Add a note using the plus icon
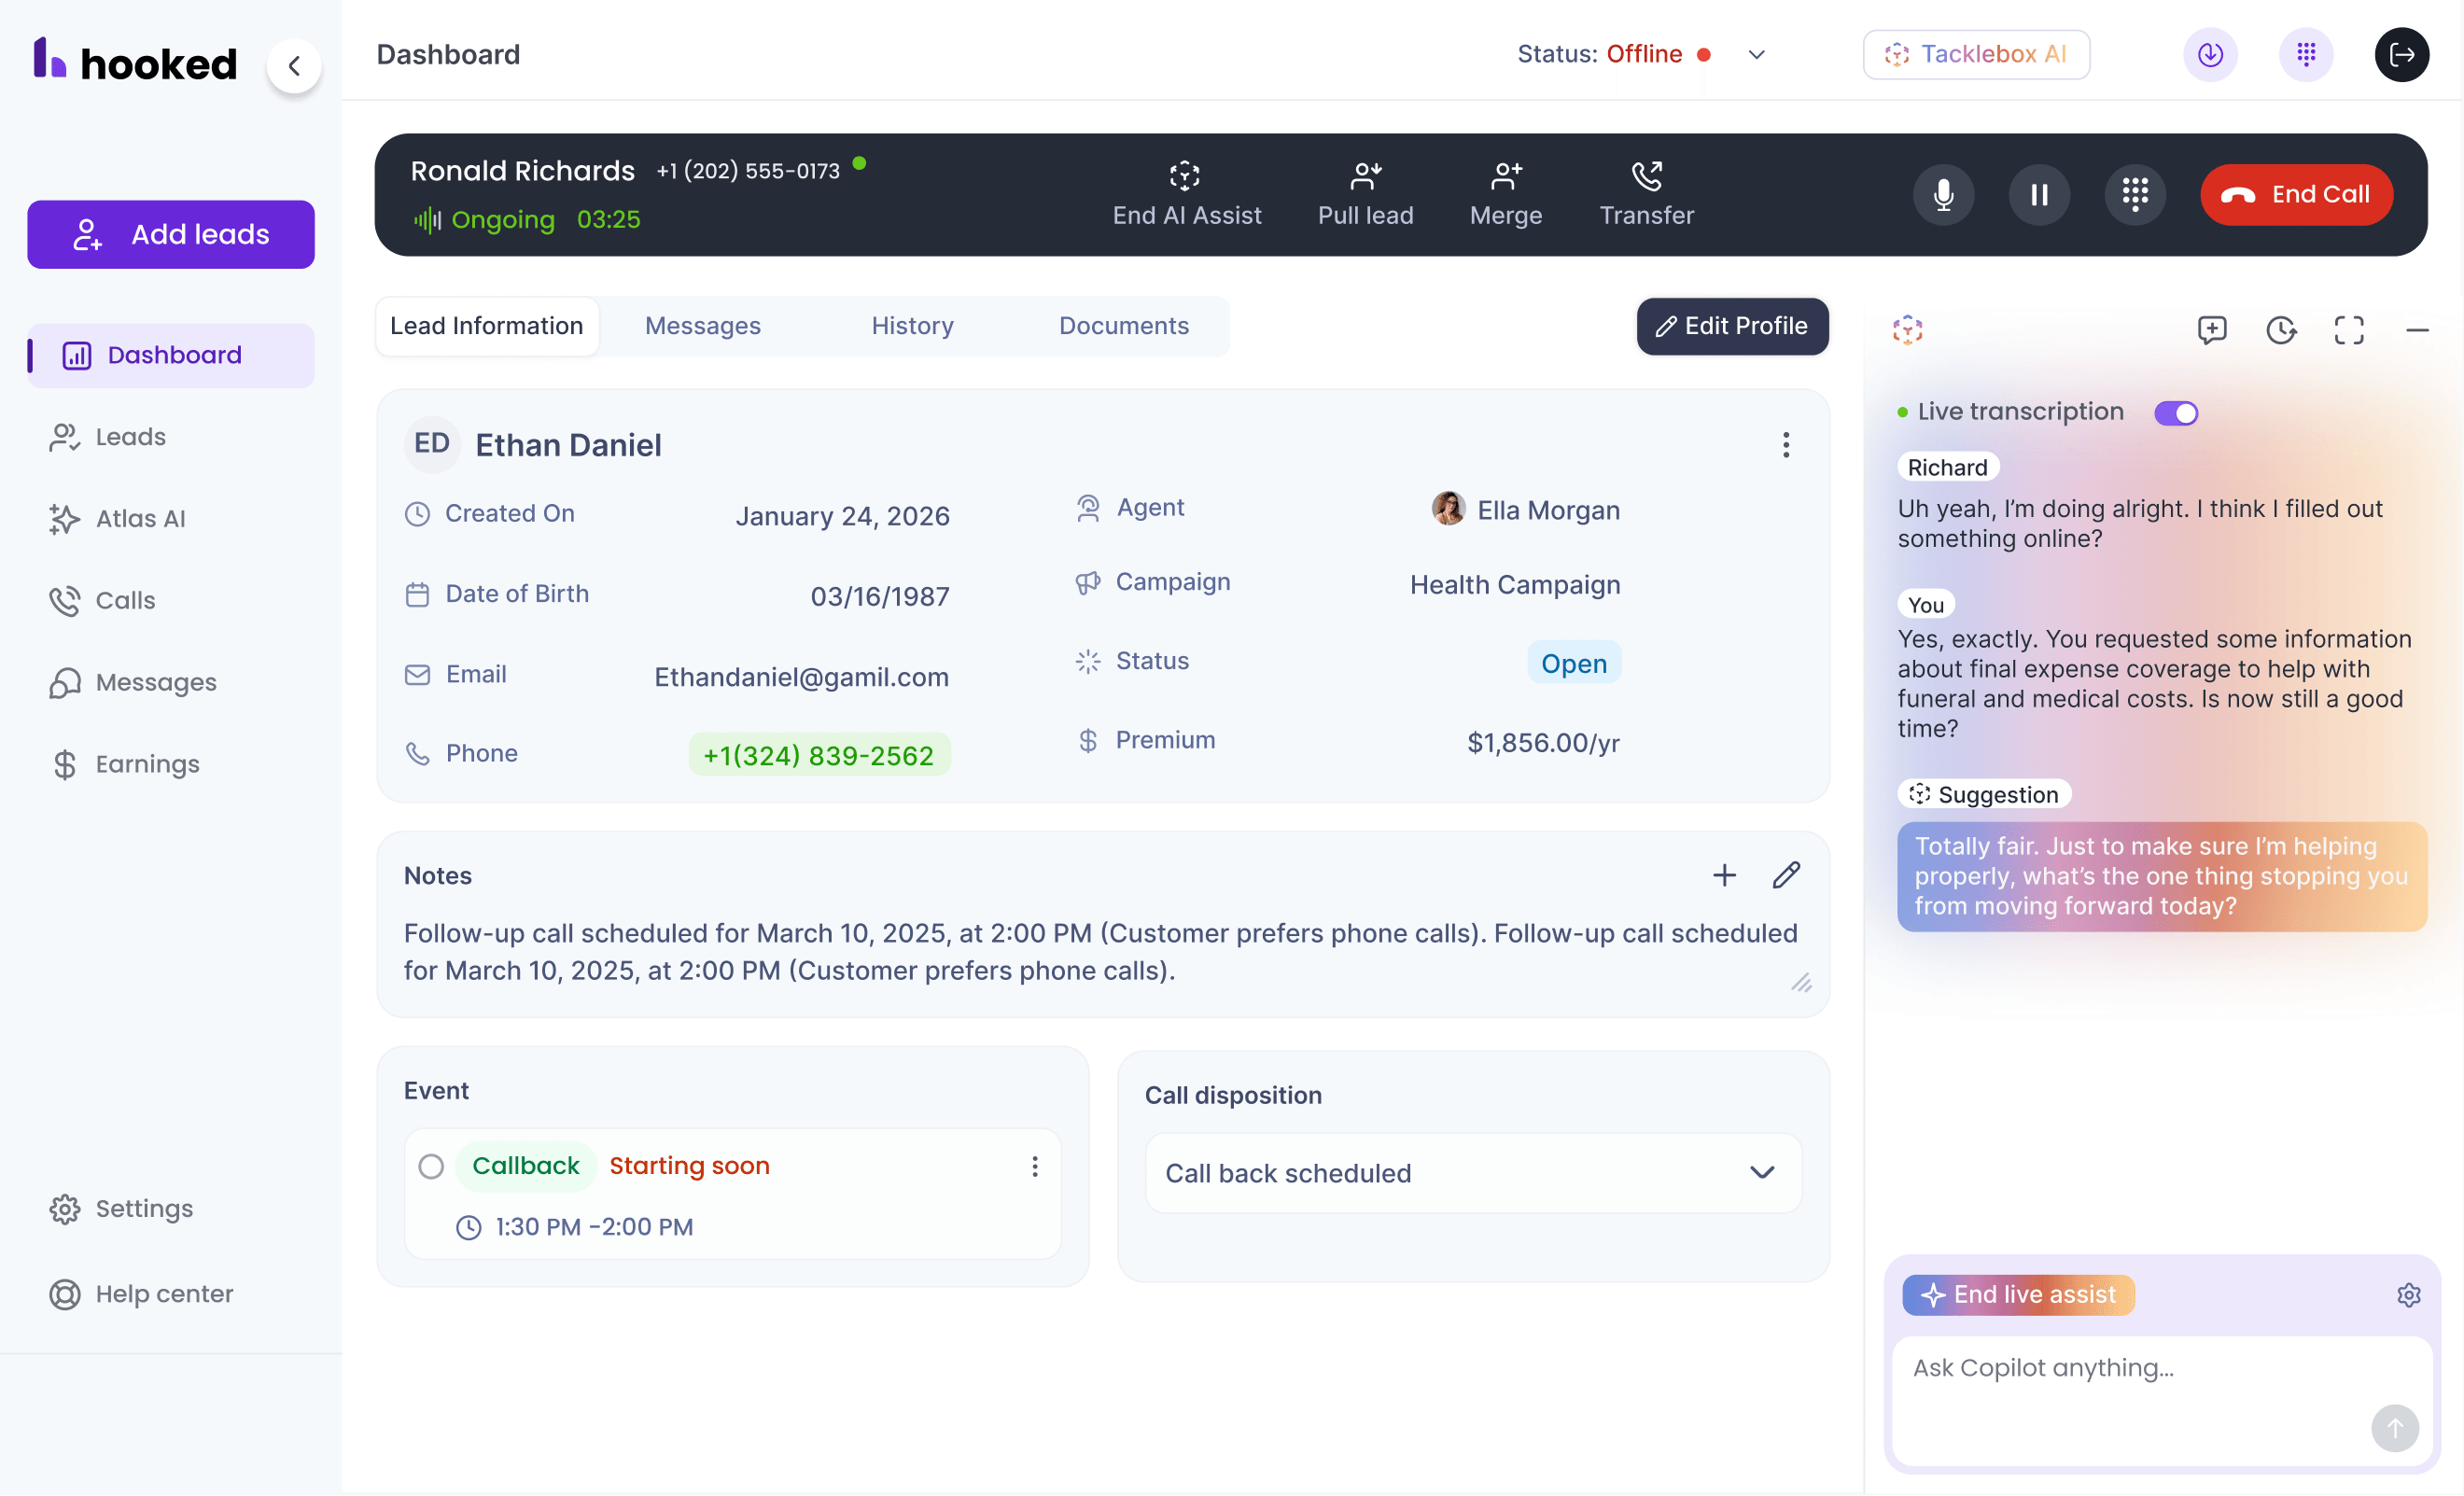Screen dimensions: 2464x1496 click(x=1724, y=874)
